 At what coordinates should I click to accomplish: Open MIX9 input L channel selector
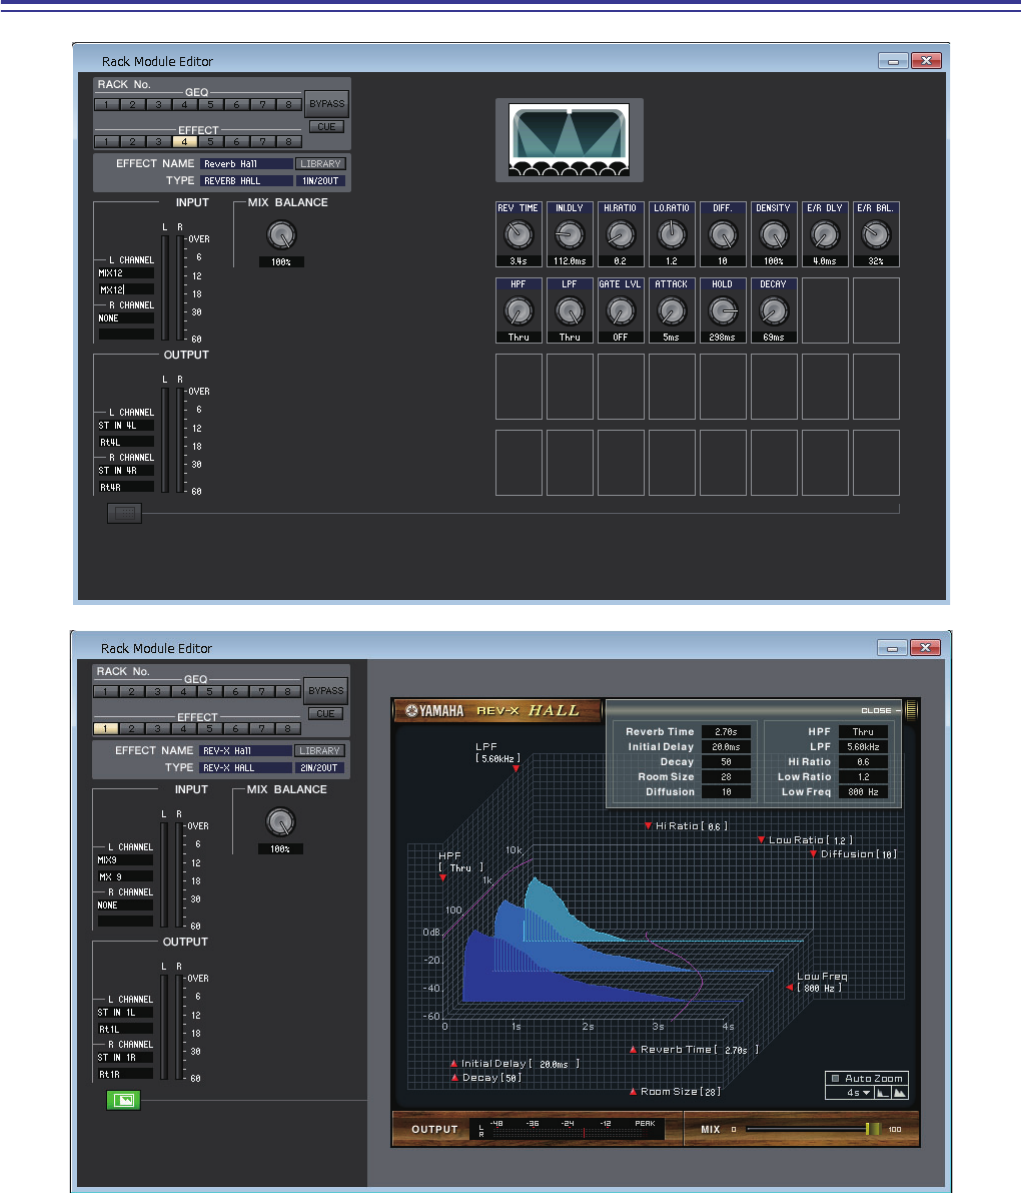[x=125, y=861]
